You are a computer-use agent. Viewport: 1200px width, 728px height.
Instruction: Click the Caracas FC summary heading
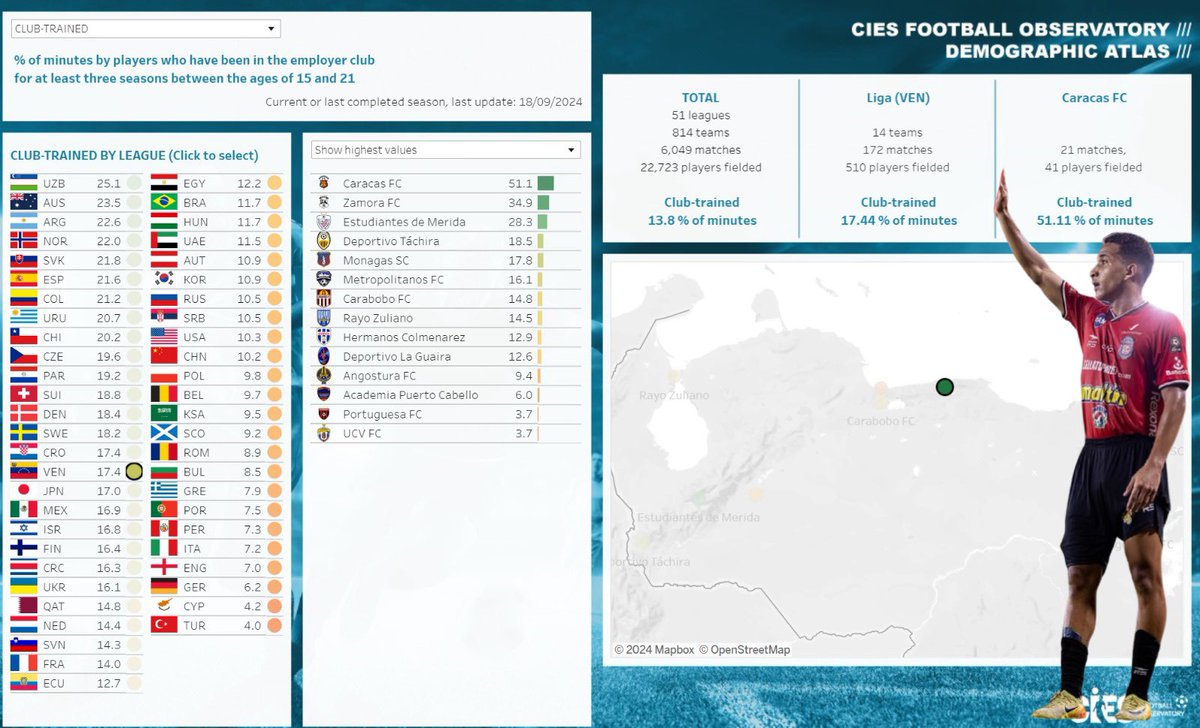click(1094, 98)
